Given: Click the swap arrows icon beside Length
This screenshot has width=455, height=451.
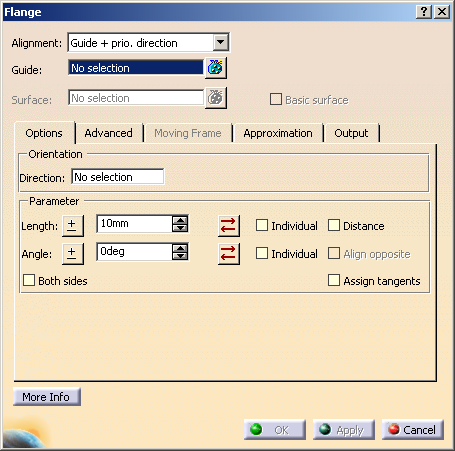Looking at the screenshot, I should [229, 226].
